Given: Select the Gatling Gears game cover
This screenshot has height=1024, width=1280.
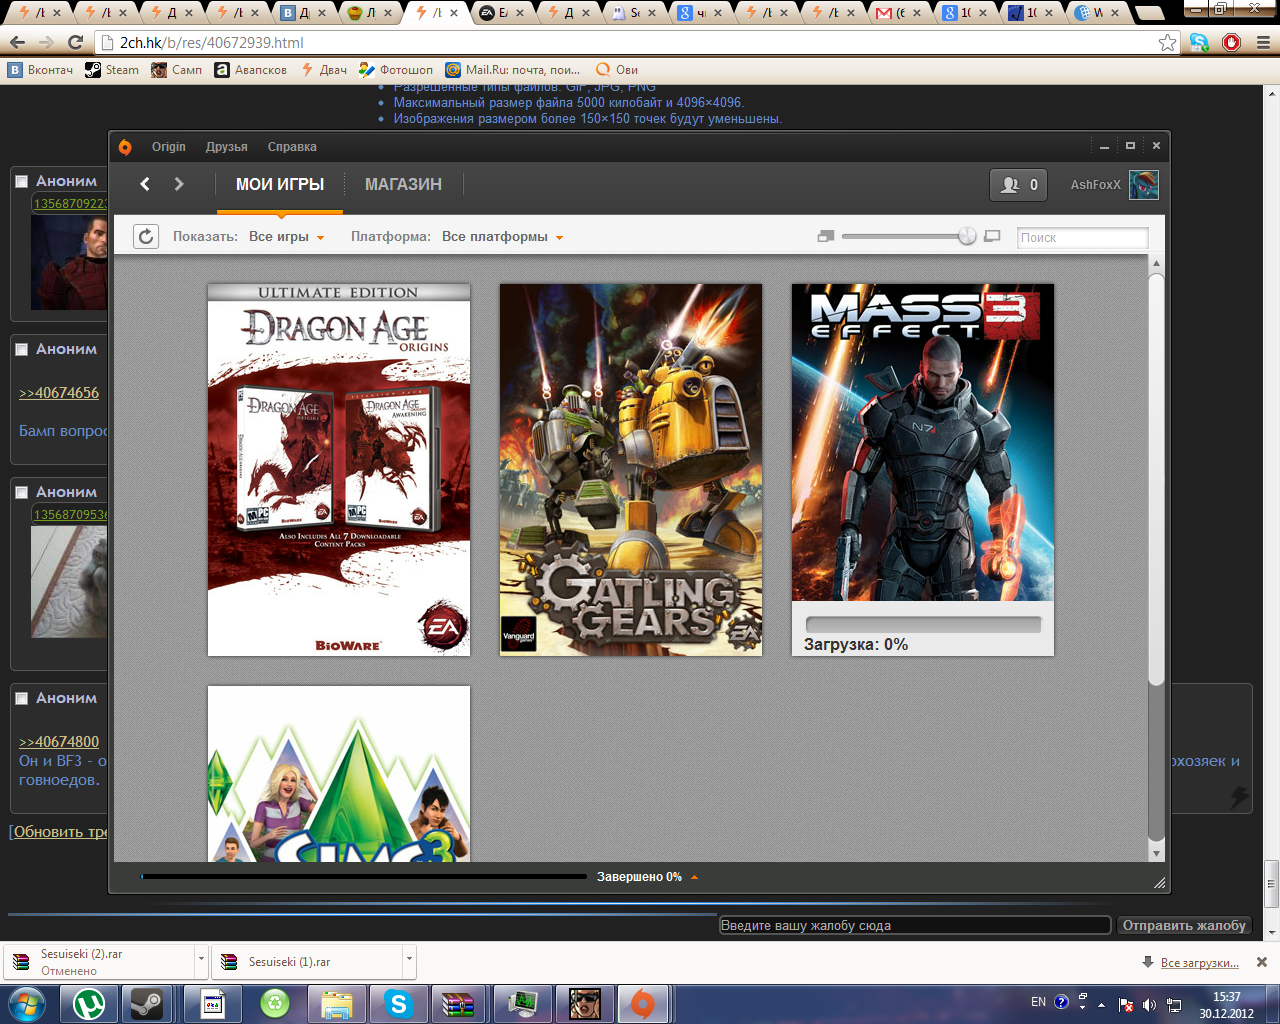Looking at the screenshot, I should pos(631,470).
